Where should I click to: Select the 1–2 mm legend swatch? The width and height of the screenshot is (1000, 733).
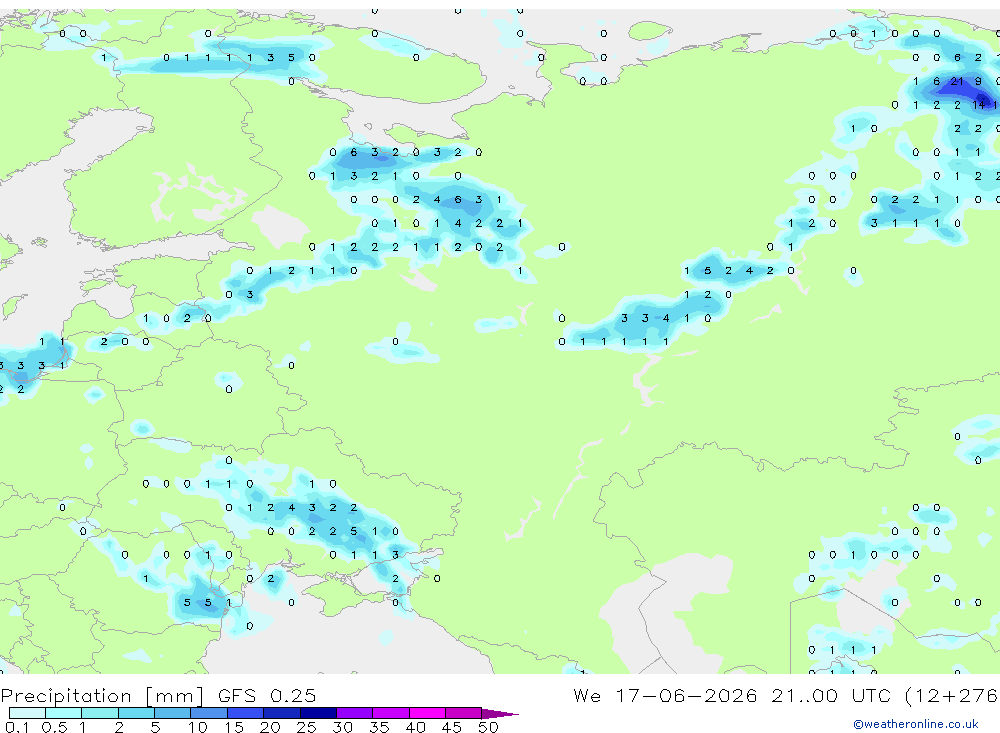click(x=100, y=713)
